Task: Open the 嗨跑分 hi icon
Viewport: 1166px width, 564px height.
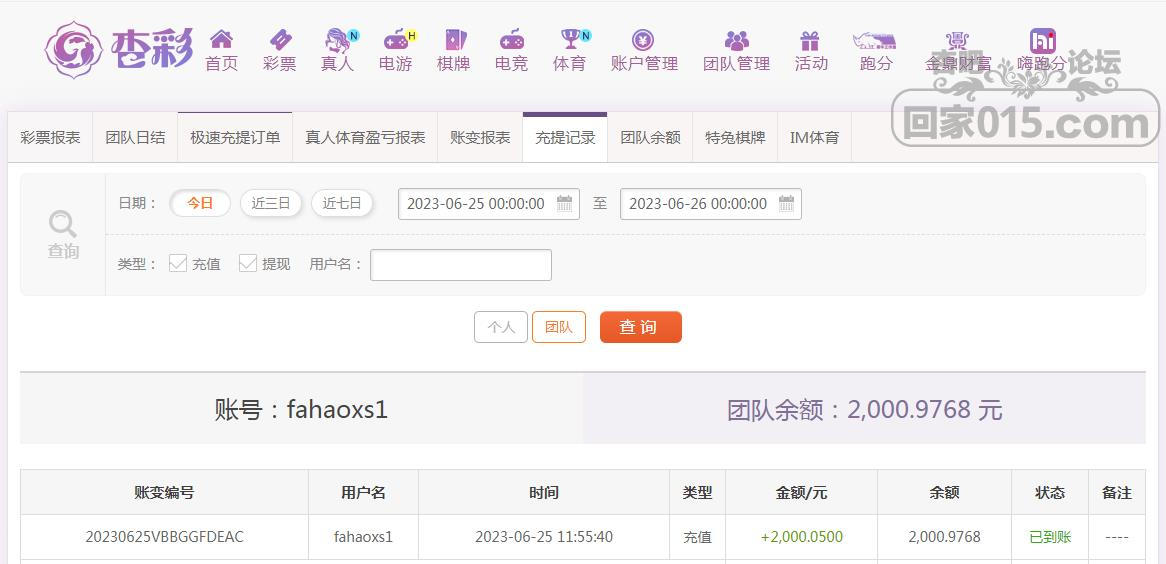Action: point(1043,40)
